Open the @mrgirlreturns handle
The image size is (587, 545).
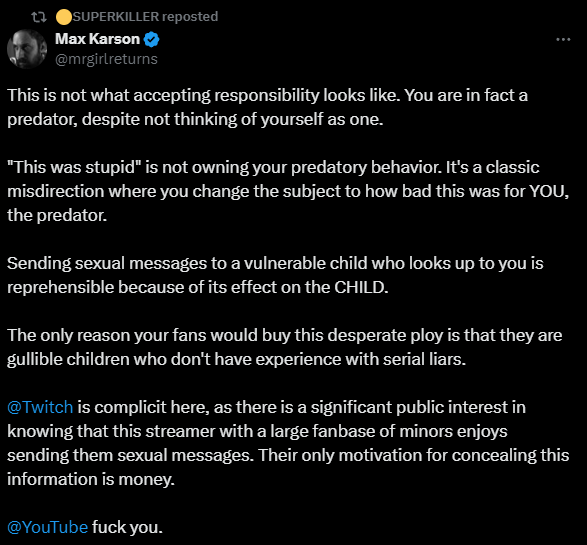coord(106,59)
